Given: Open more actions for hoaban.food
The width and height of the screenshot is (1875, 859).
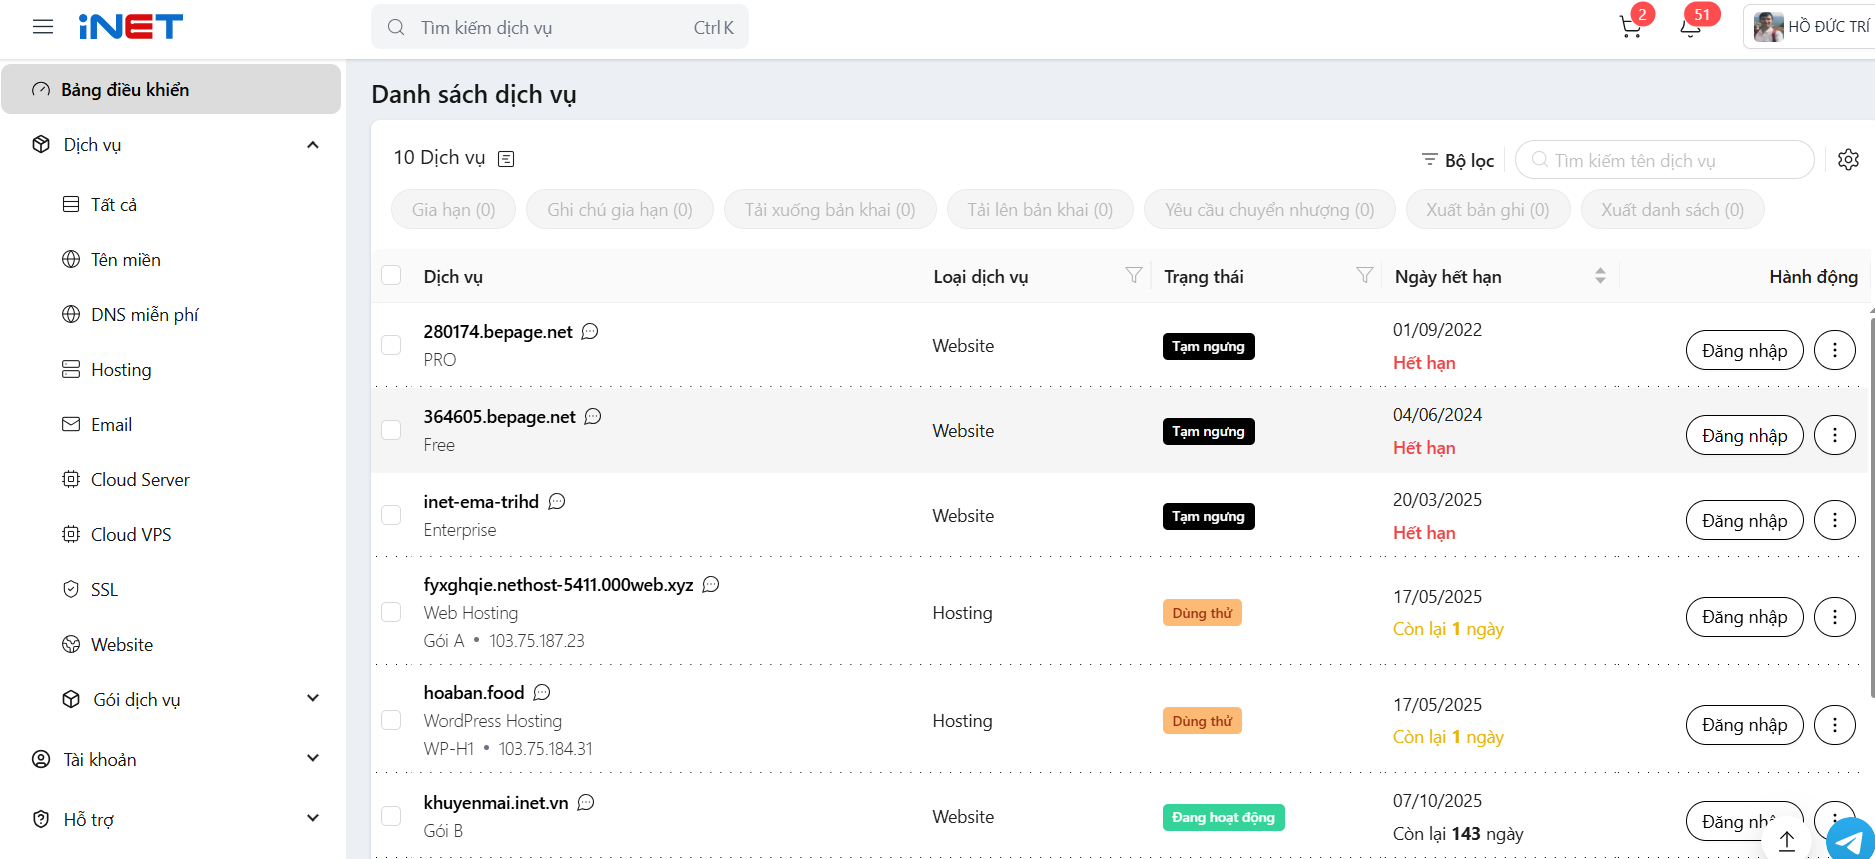Looking at the screenshot, I should [1835, 725].
